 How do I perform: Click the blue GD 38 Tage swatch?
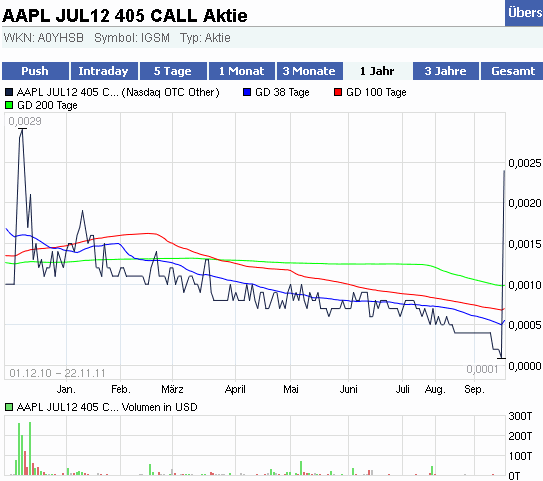(x=247, y=92)
